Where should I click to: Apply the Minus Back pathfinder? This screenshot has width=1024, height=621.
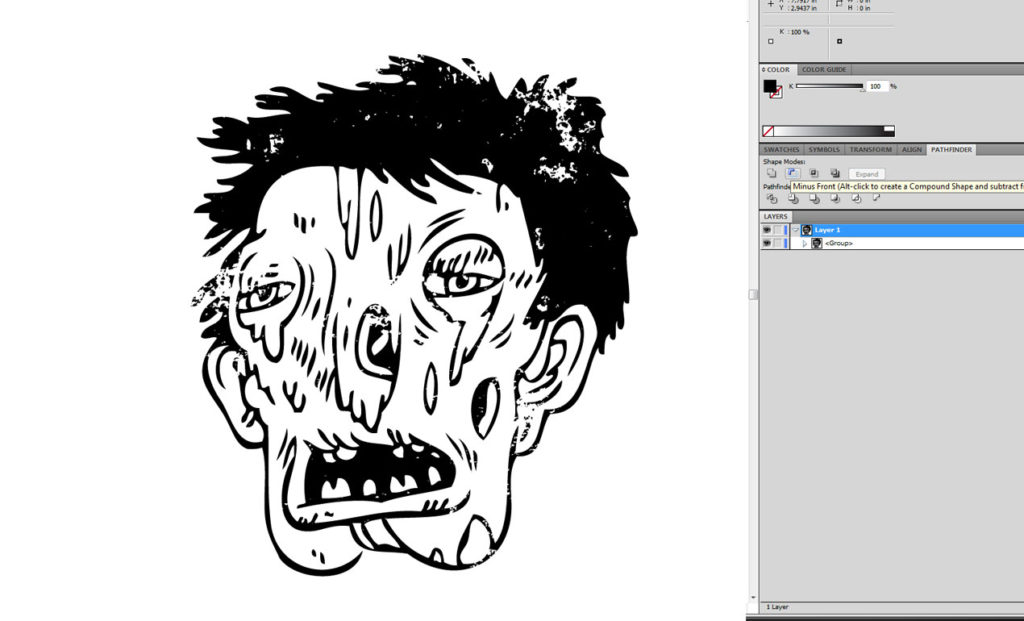click(876, 198)
